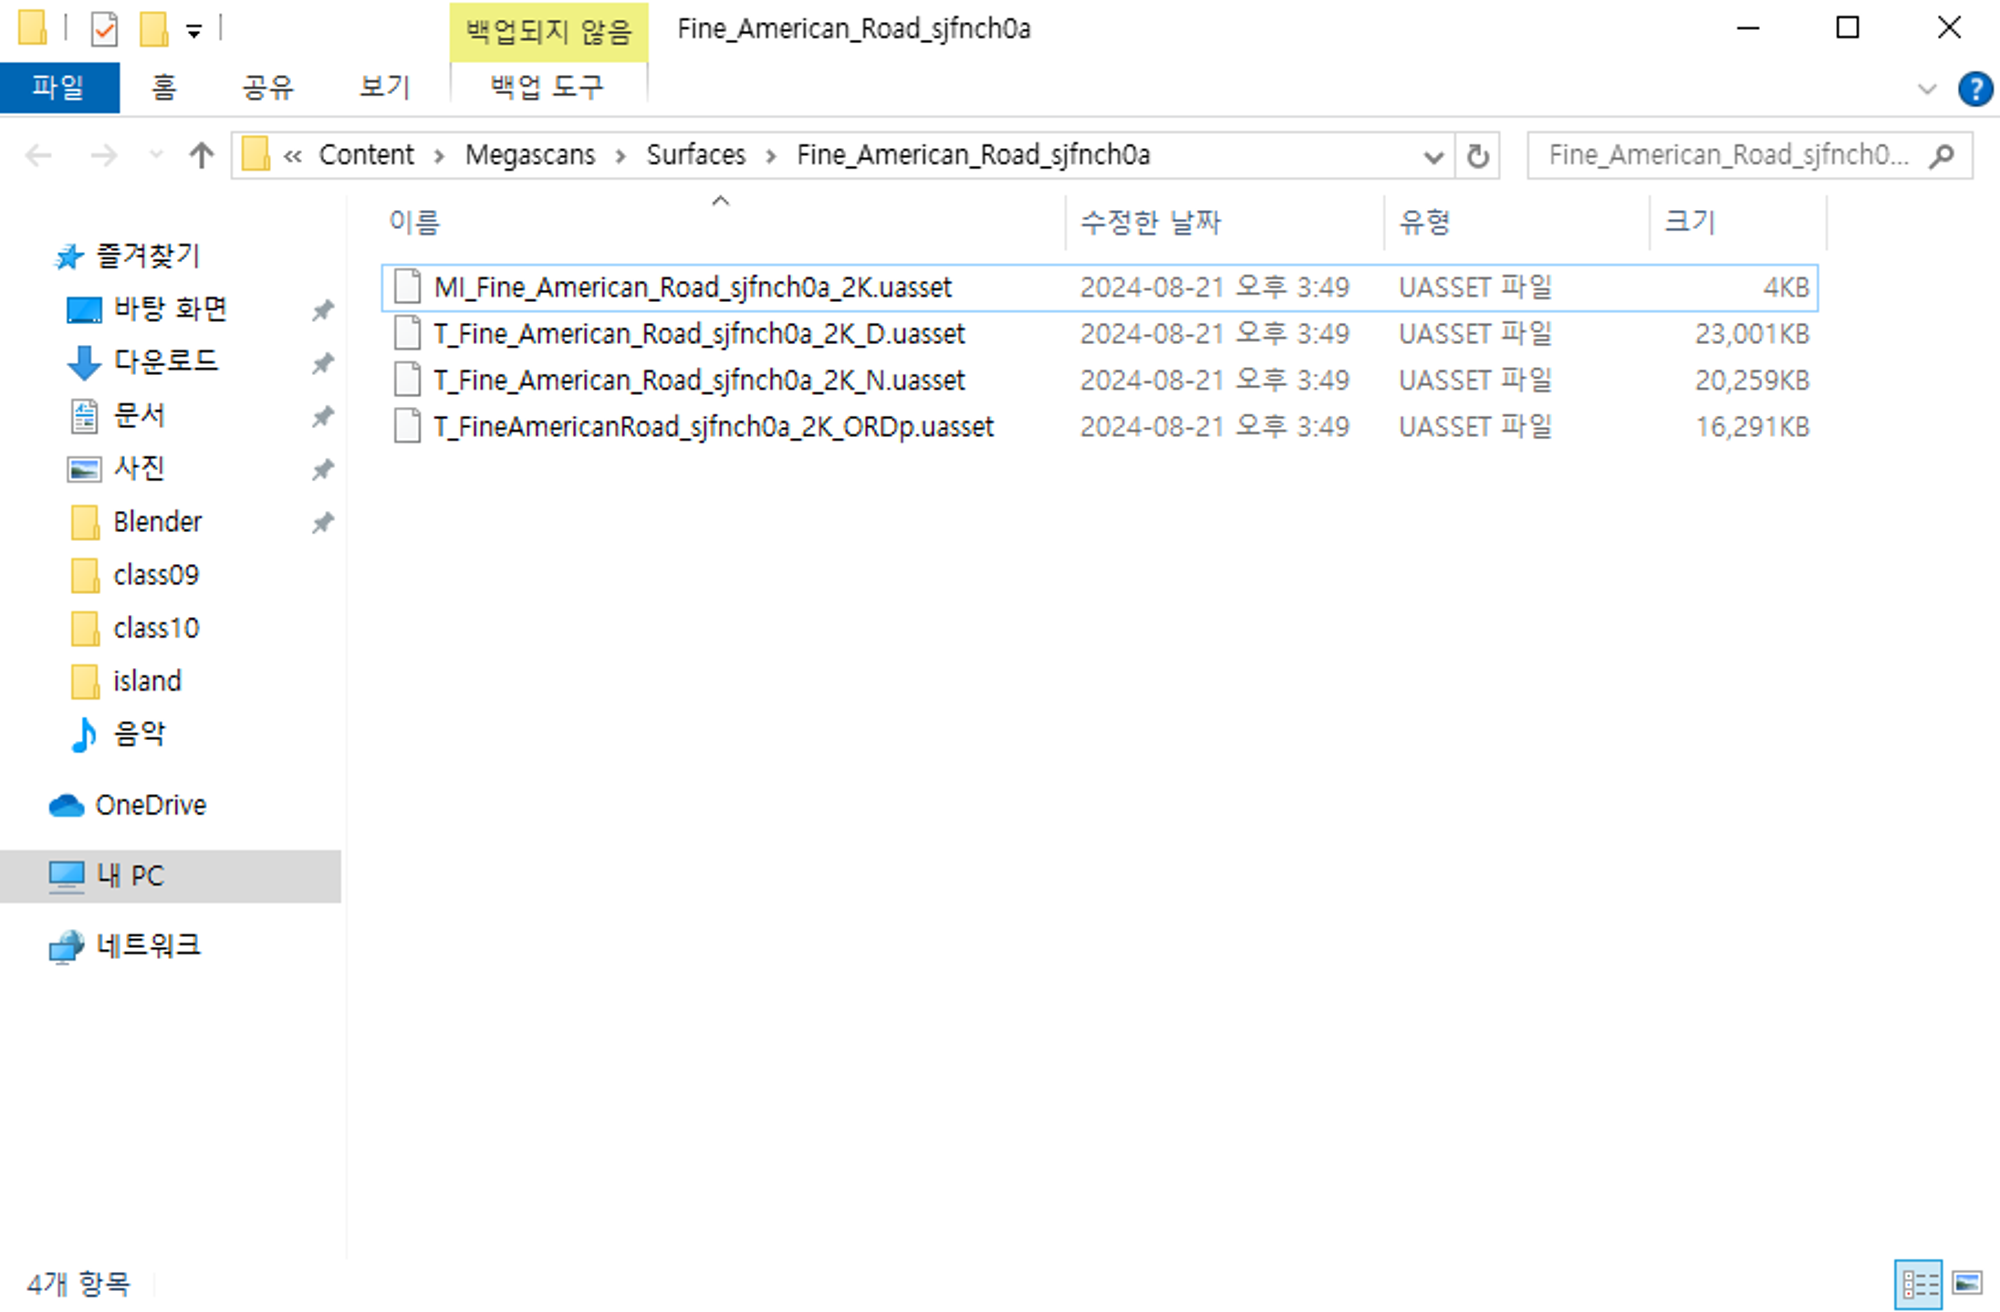Viewport: 2000px width, 1312px height.
Task: Select the 백업 도구 tab
Action: (x=548, y=88)
